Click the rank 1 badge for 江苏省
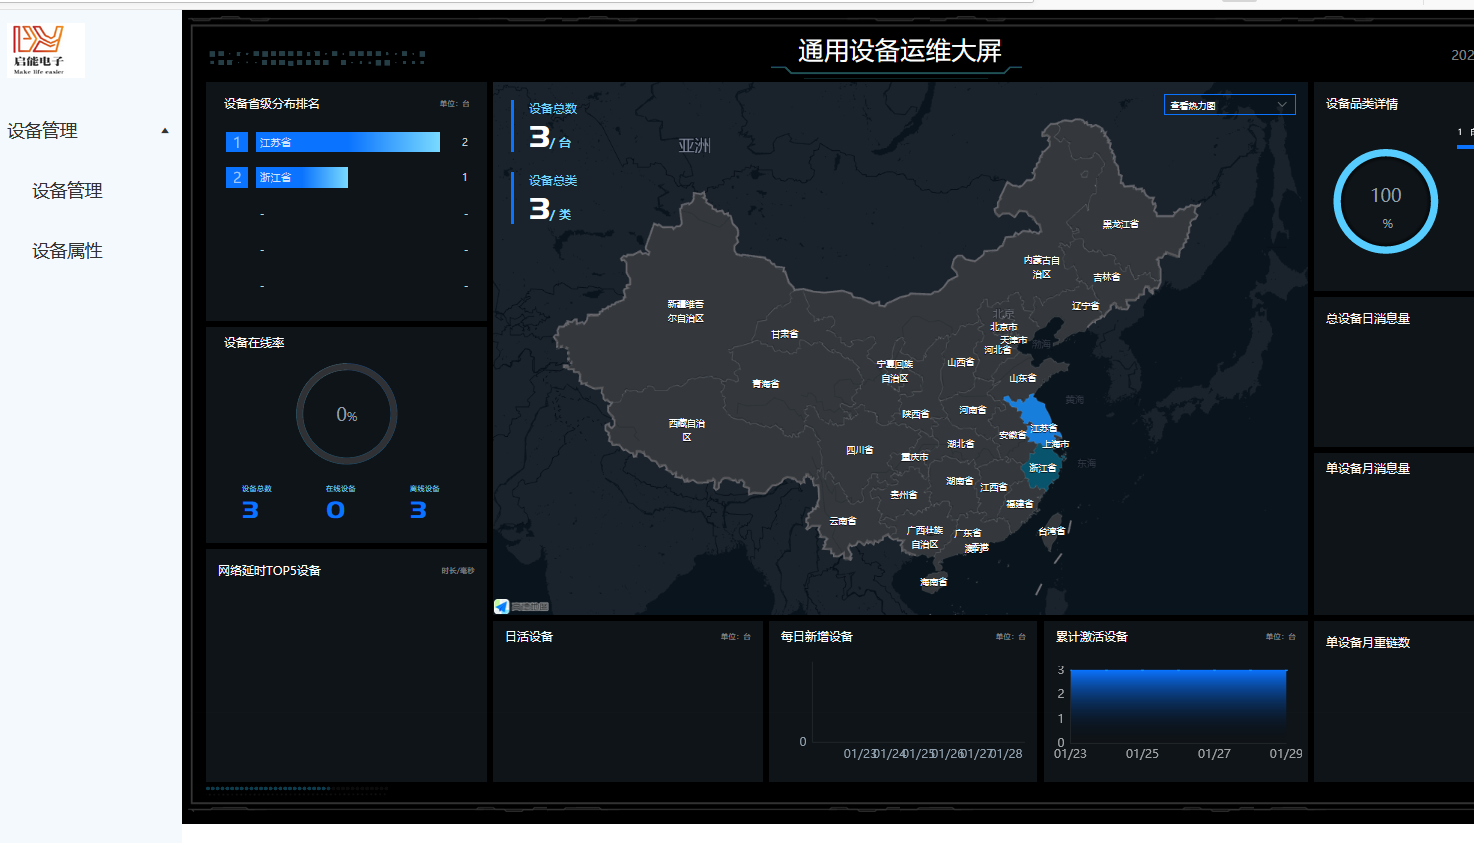Viewport: 1474px width, 843px height. pos(237,142)
